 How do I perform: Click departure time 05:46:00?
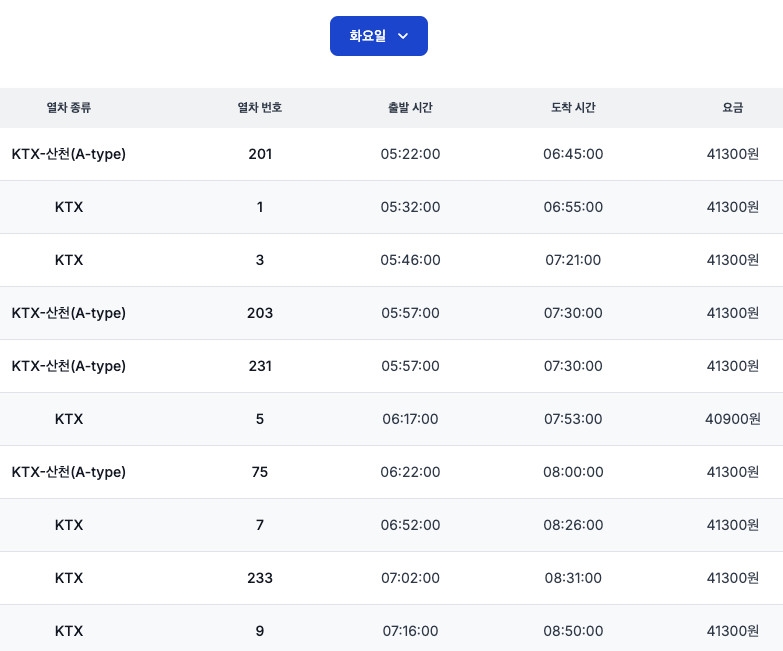click(410, 260)
